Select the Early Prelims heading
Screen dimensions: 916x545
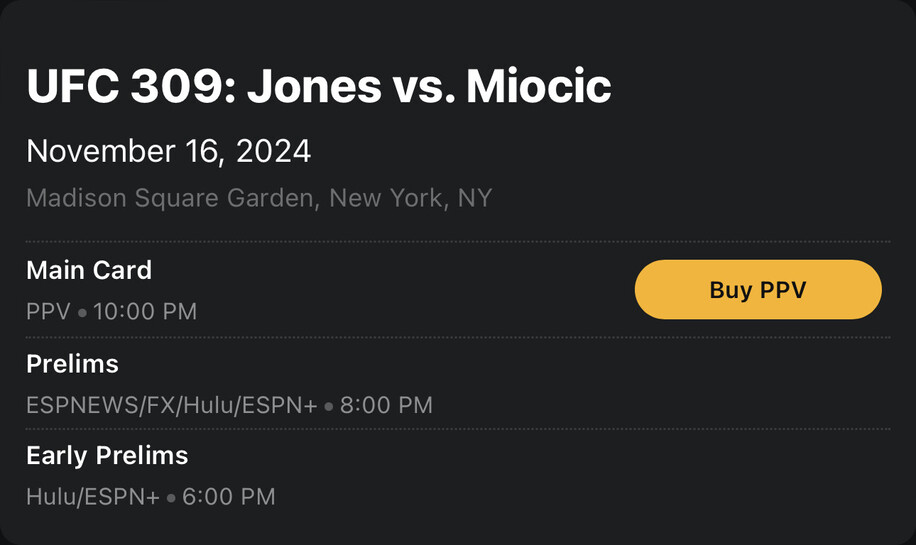pos(107,456)
